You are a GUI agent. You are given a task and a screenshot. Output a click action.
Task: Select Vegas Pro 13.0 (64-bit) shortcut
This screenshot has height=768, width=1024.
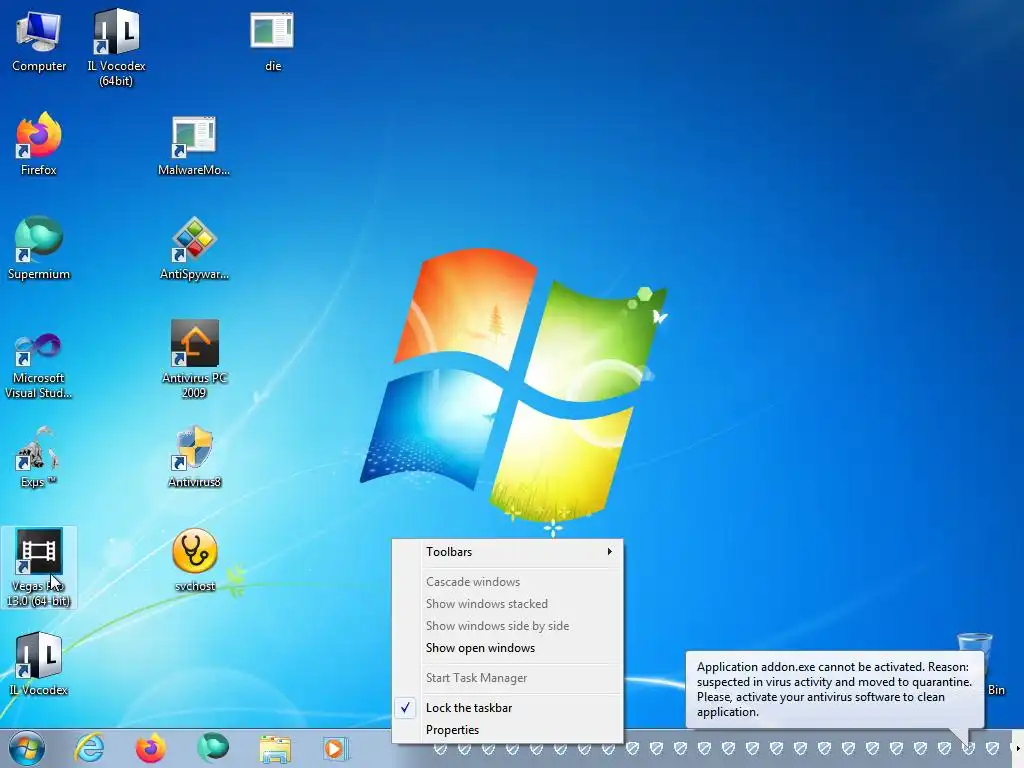coord(39,567)
